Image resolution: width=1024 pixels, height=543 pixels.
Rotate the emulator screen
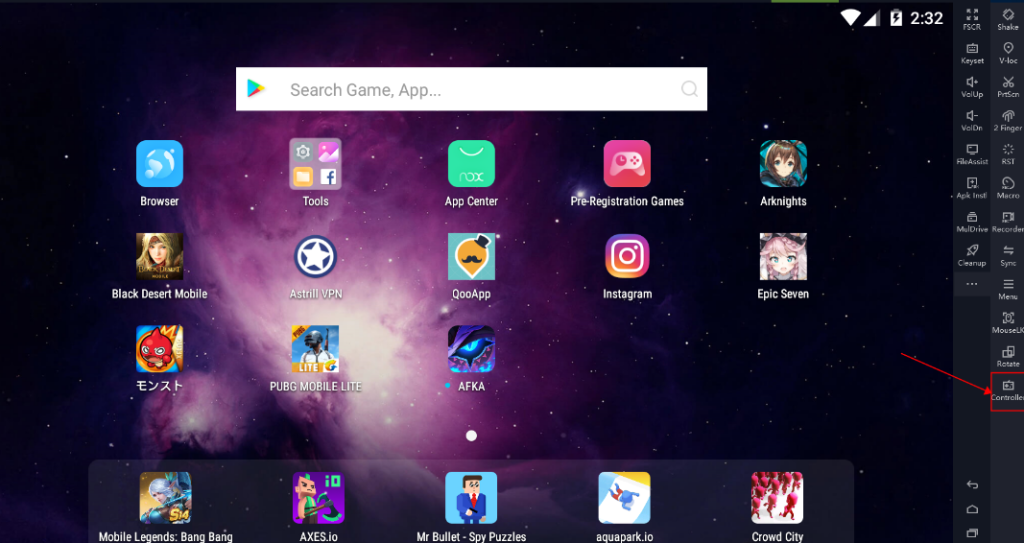[1007, 355]
